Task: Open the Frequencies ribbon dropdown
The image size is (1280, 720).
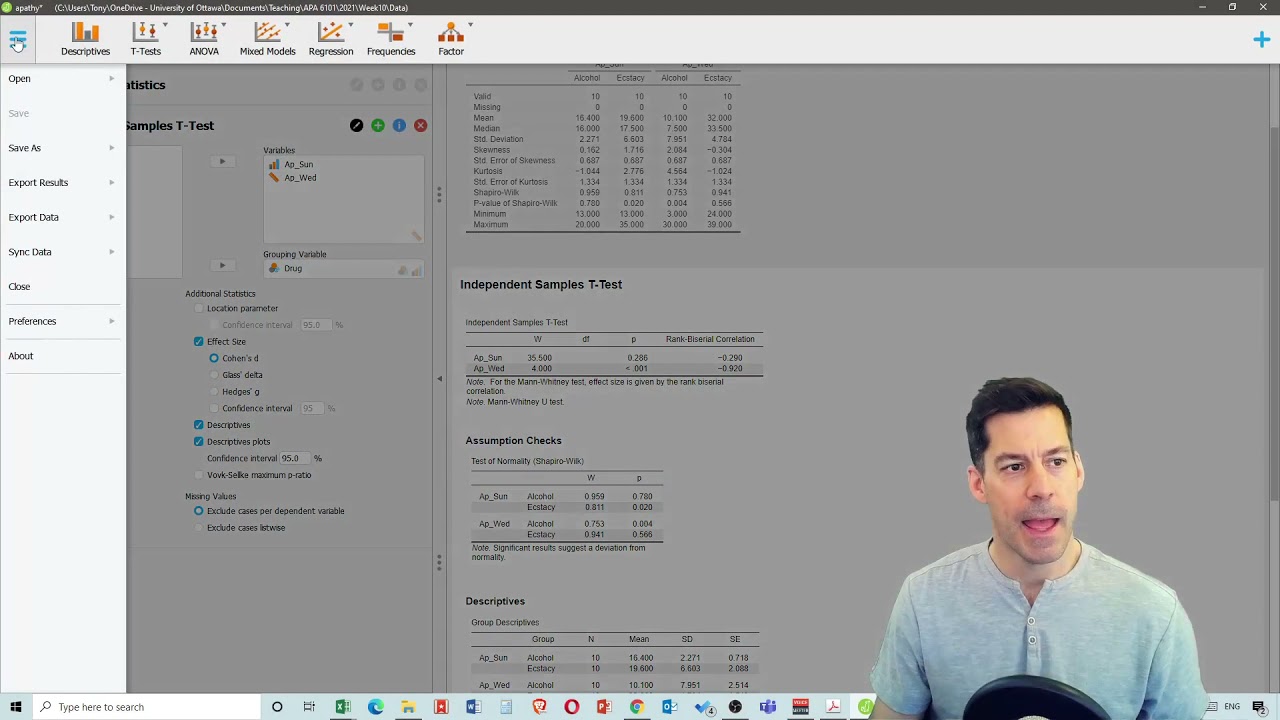Action: tap(391, 40)
